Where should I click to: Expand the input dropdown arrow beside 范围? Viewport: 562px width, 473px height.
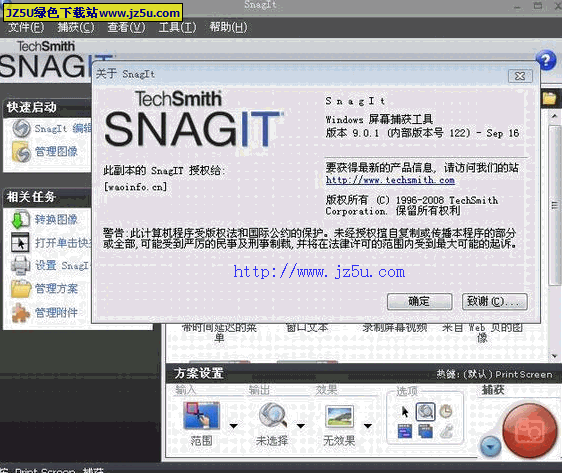234,426
